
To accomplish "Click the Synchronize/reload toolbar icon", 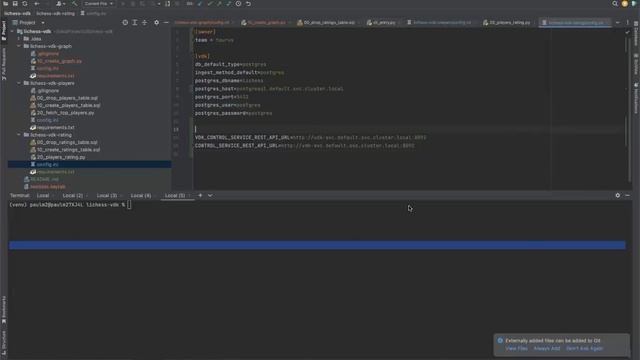I will [x=24, y=4].
